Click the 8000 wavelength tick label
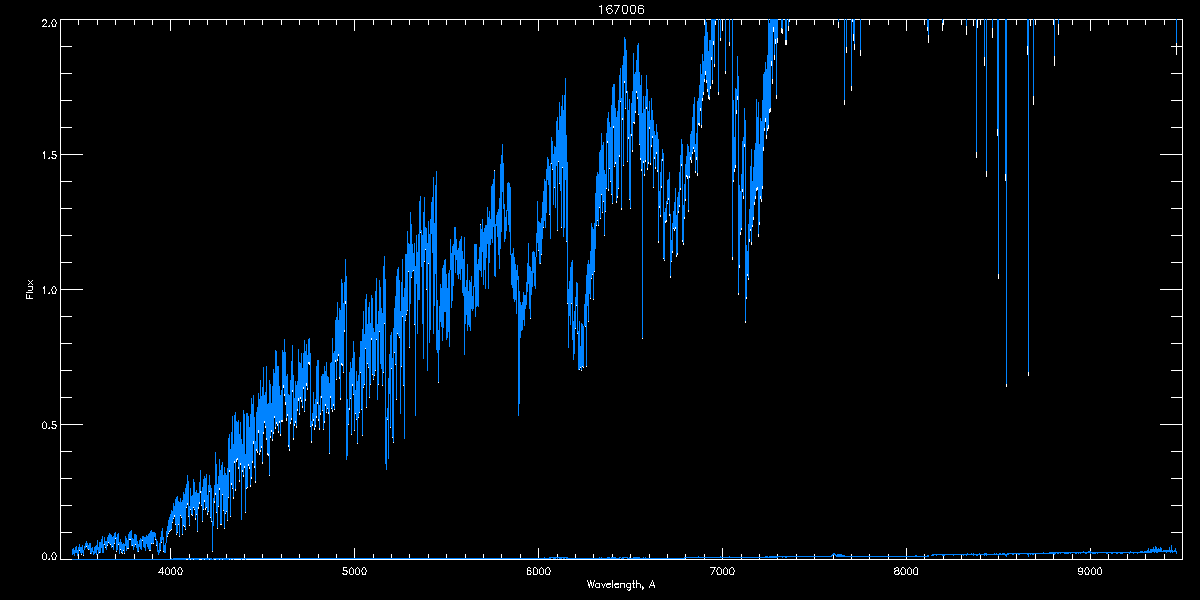 pyautogui.click(x=906, y=571)
